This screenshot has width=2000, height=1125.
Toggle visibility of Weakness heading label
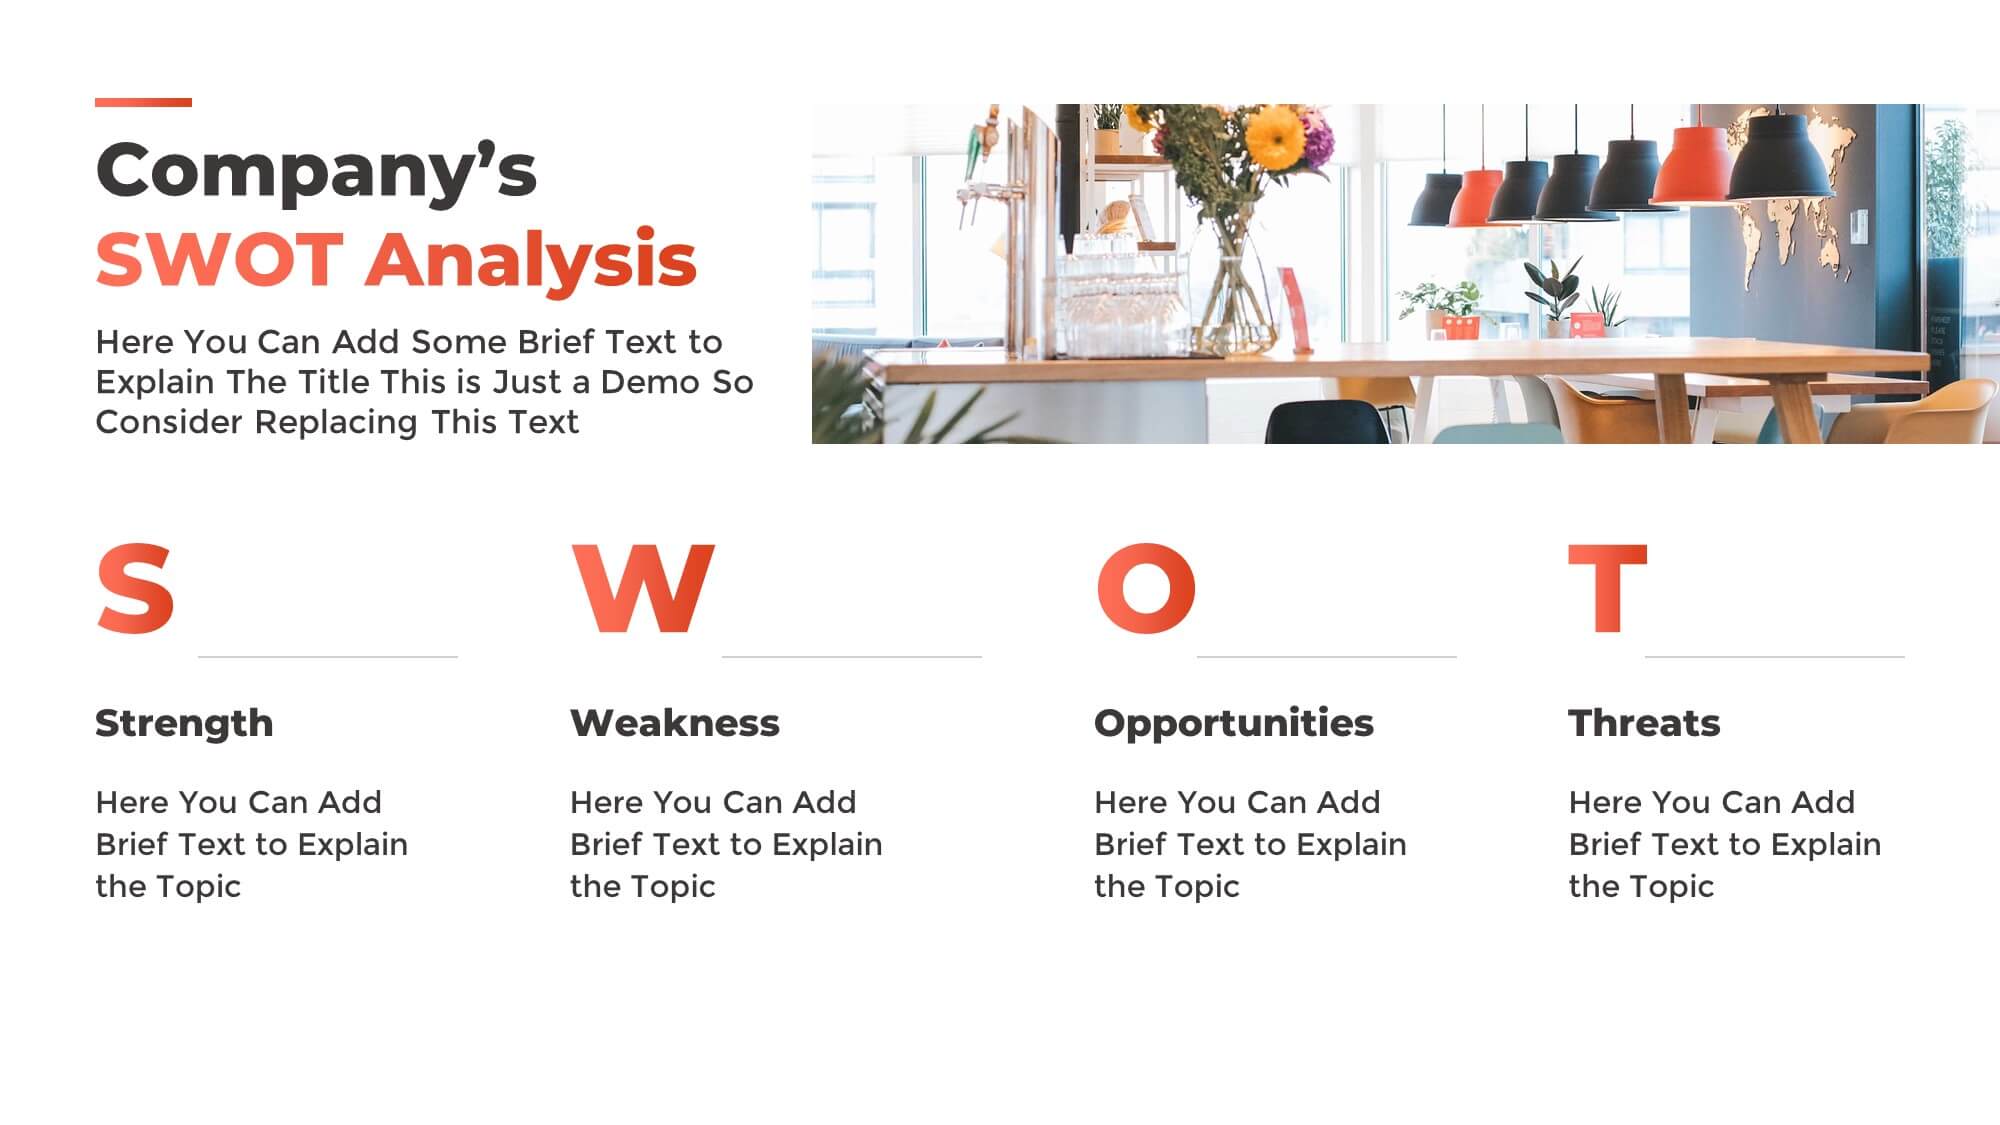point(676,721)
